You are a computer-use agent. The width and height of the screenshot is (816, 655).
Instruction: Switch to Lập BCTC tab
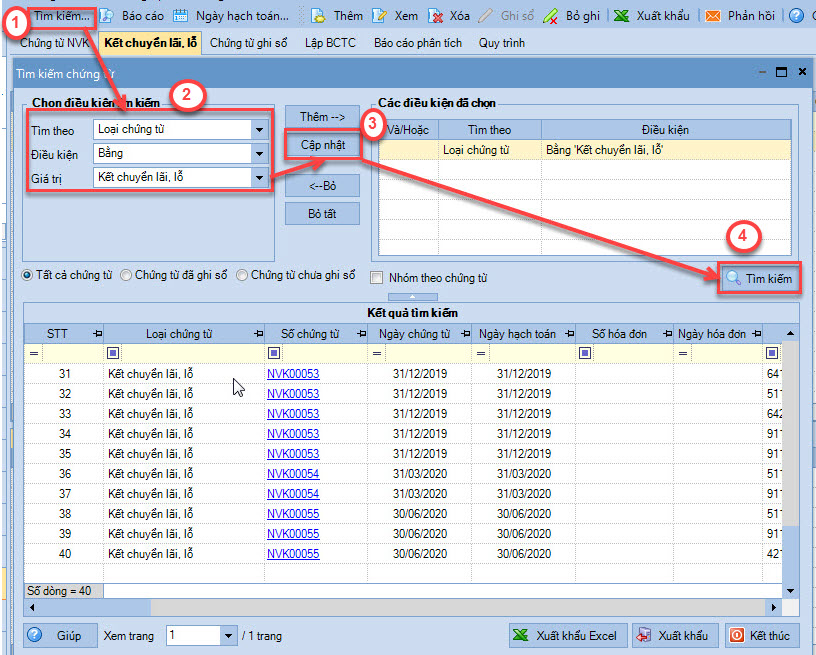point(330,43)
